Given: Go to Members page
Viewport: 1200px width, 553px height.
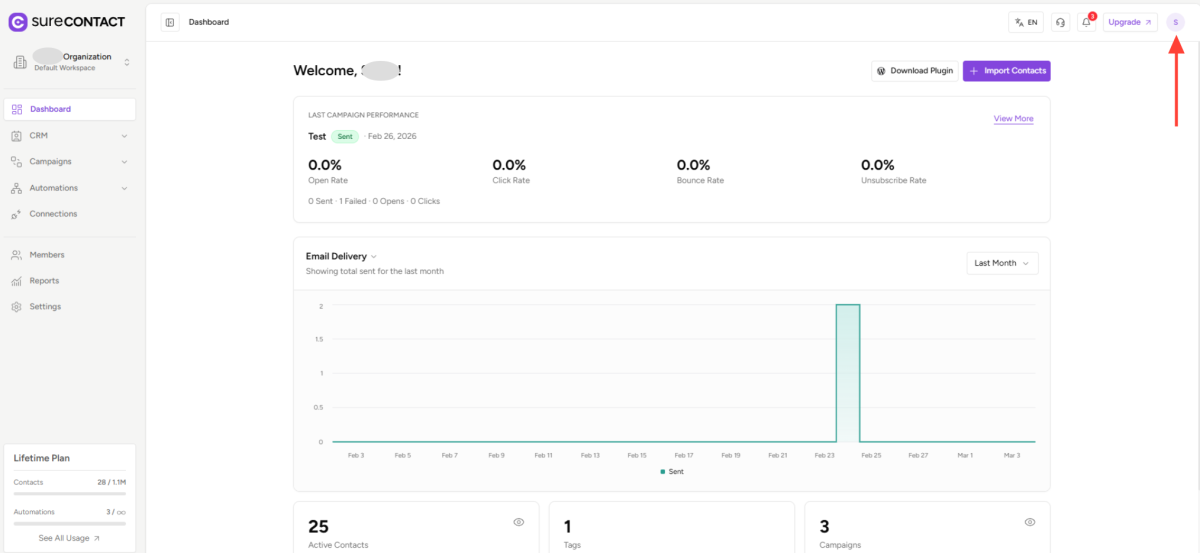Looking at the screenshot, I should click(x=46, y=255).
